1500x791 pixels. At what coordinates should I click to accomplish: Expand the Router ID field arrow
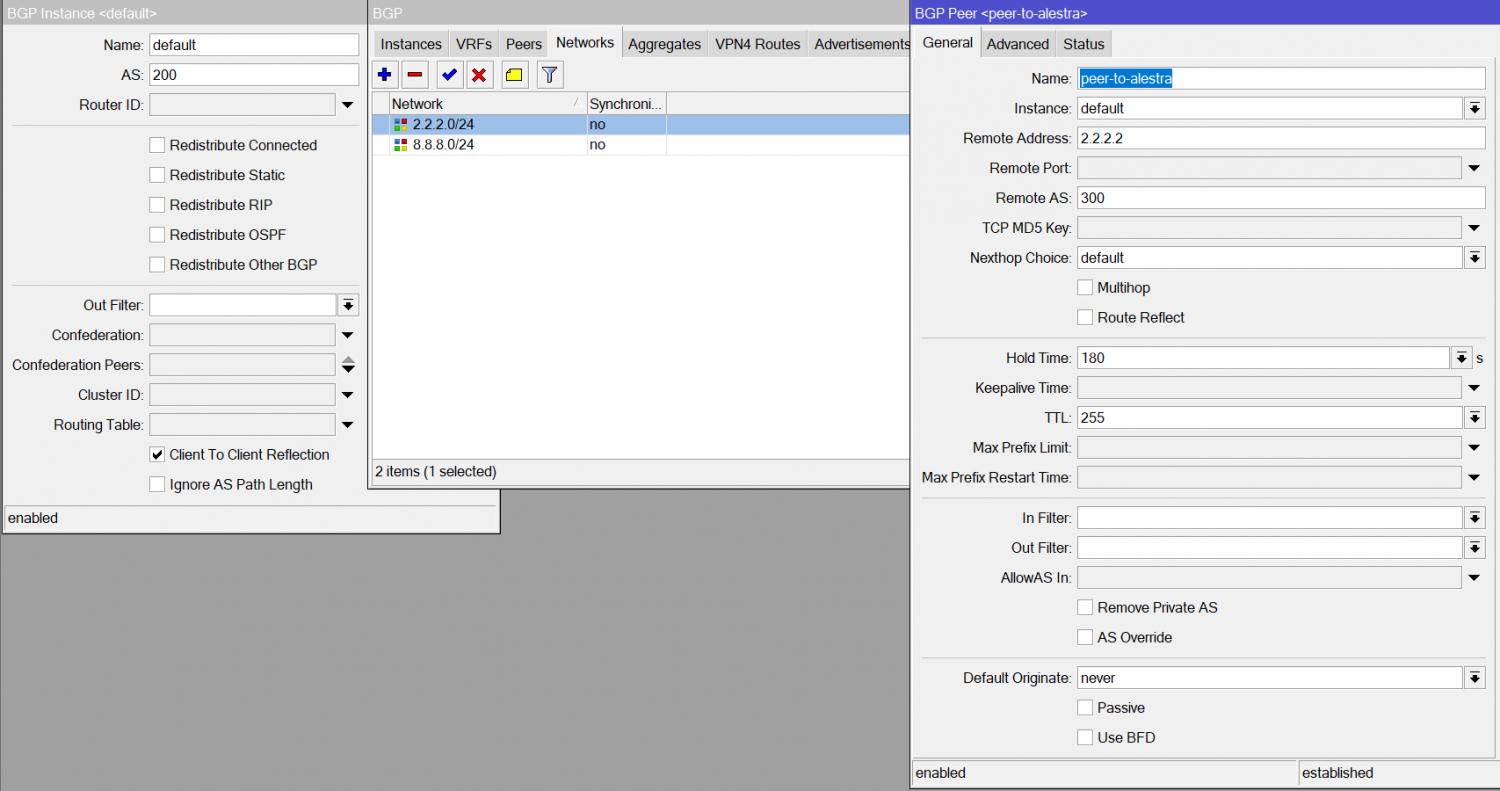347,105
